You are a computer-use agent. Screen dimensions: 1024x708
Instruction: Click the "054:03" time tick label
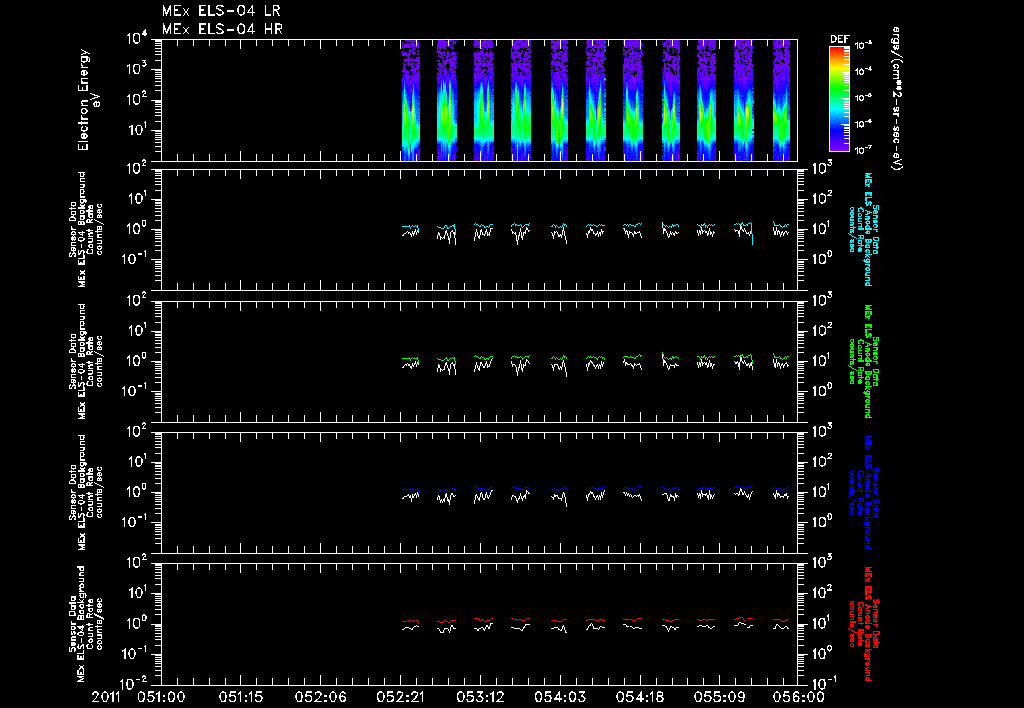[560, 697]
